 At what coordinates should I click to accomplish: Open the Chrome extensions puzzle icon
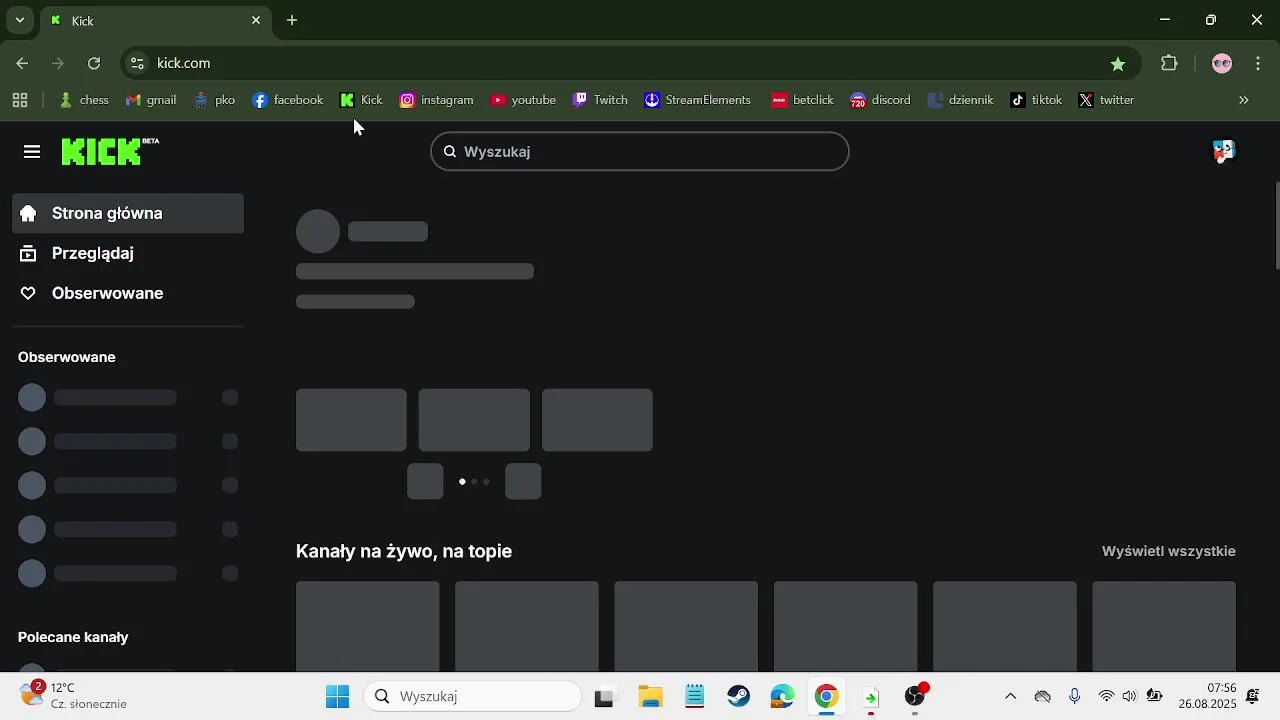point(1169,63)
